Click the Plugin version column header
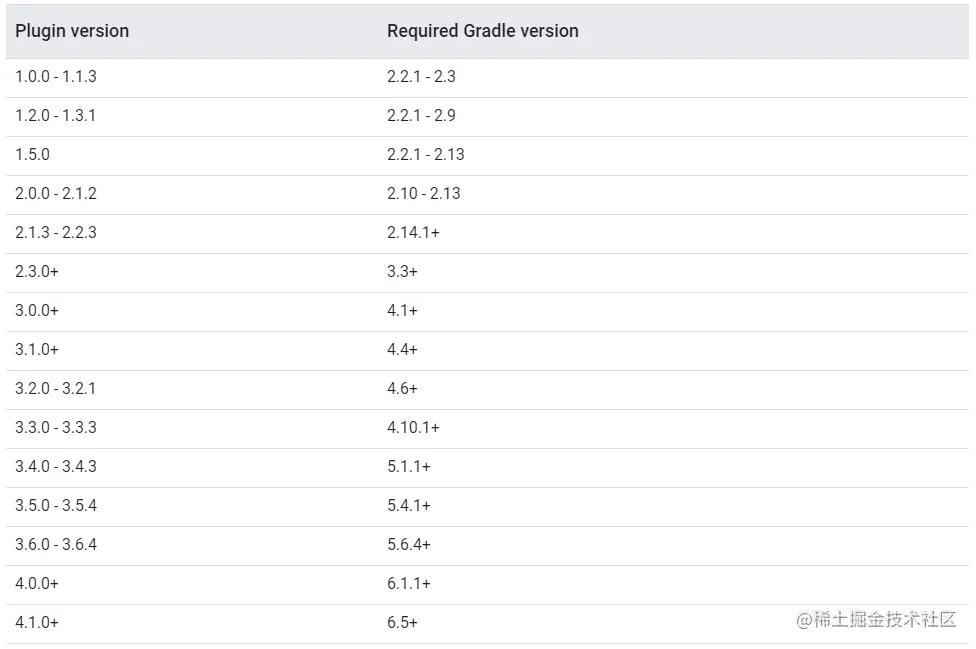This screenshot has height=649, width=976. coord(72,31)
